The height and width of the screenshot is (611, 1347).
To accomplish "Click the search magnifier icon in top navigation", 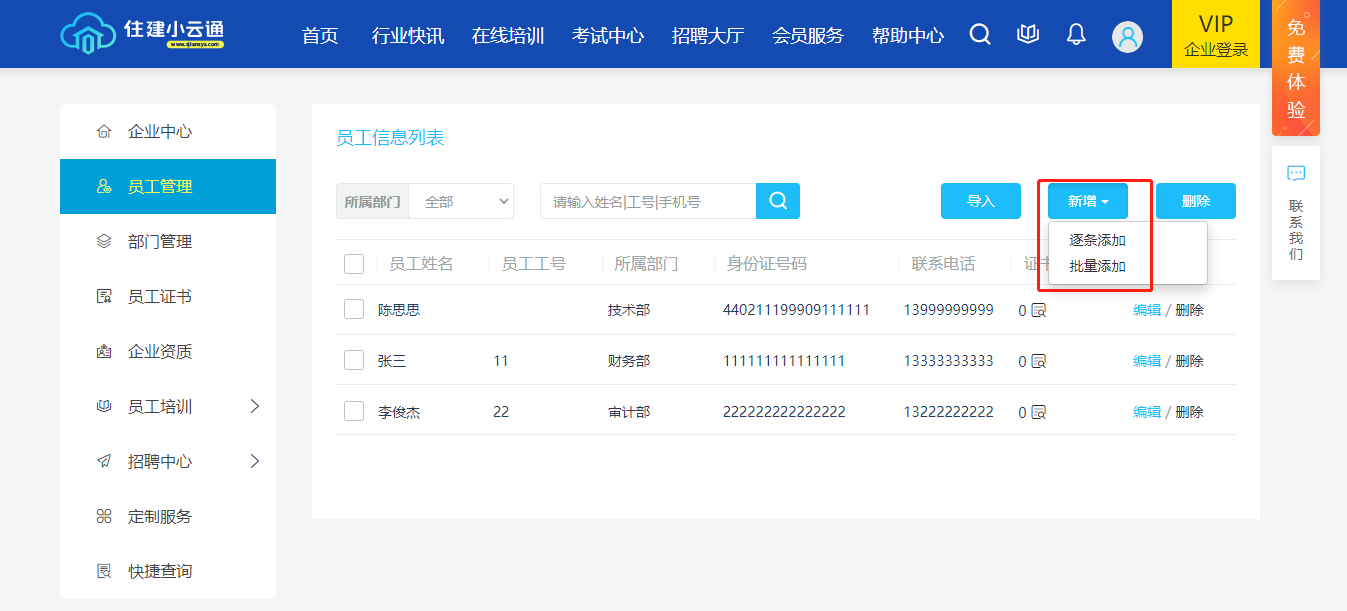I will point(980,35).
